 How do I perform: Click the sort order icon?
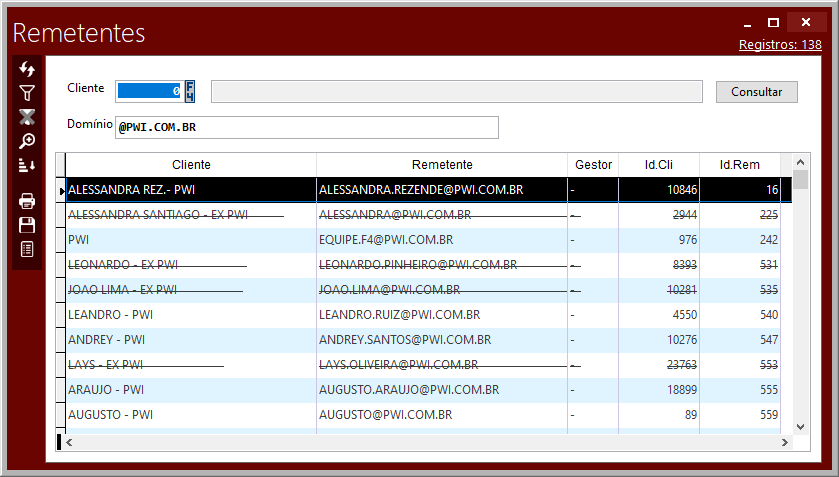(x=27, y=165)
